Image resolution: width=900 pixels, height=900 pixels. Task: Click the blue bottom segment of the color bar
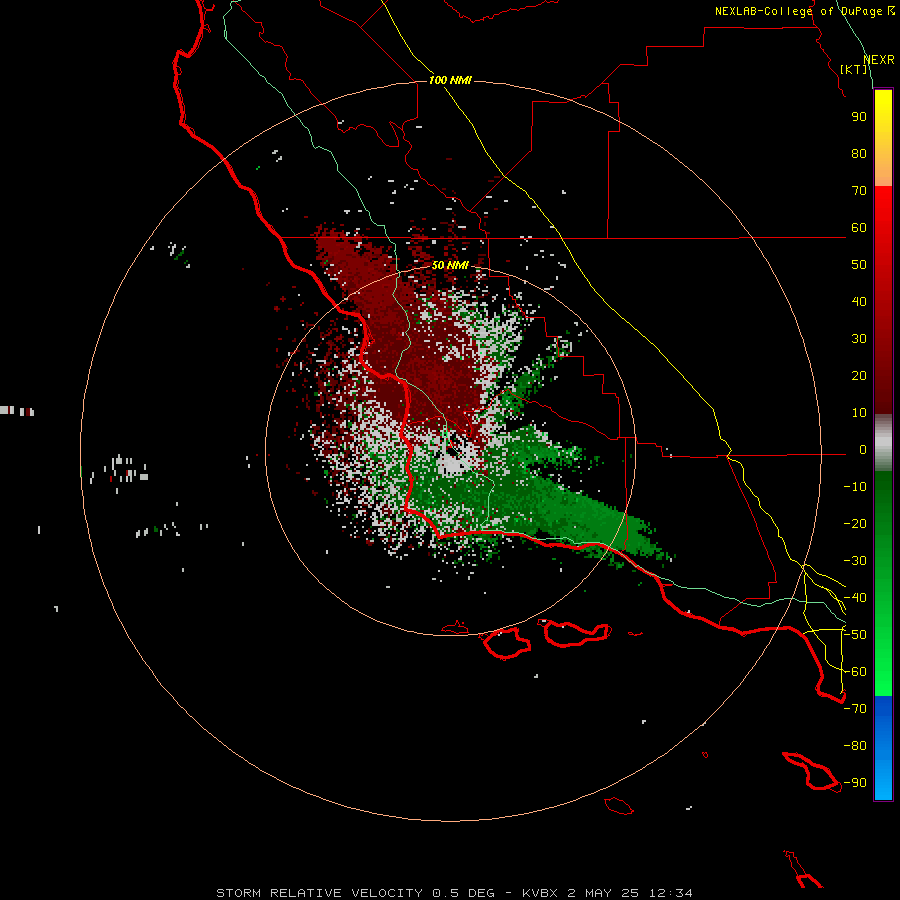click(883, 748)
